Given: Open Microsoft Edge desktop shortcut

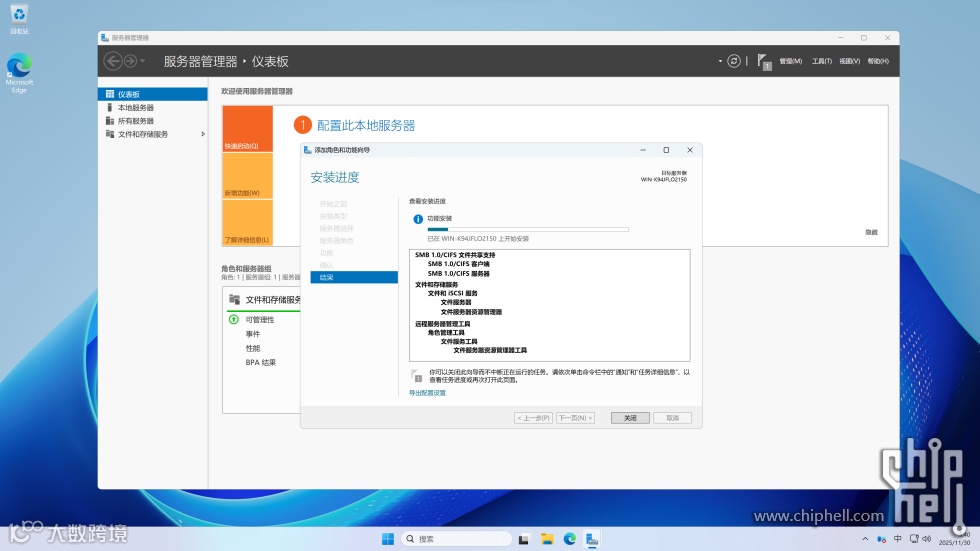Looking at the screenshot, I should point(19,73).
